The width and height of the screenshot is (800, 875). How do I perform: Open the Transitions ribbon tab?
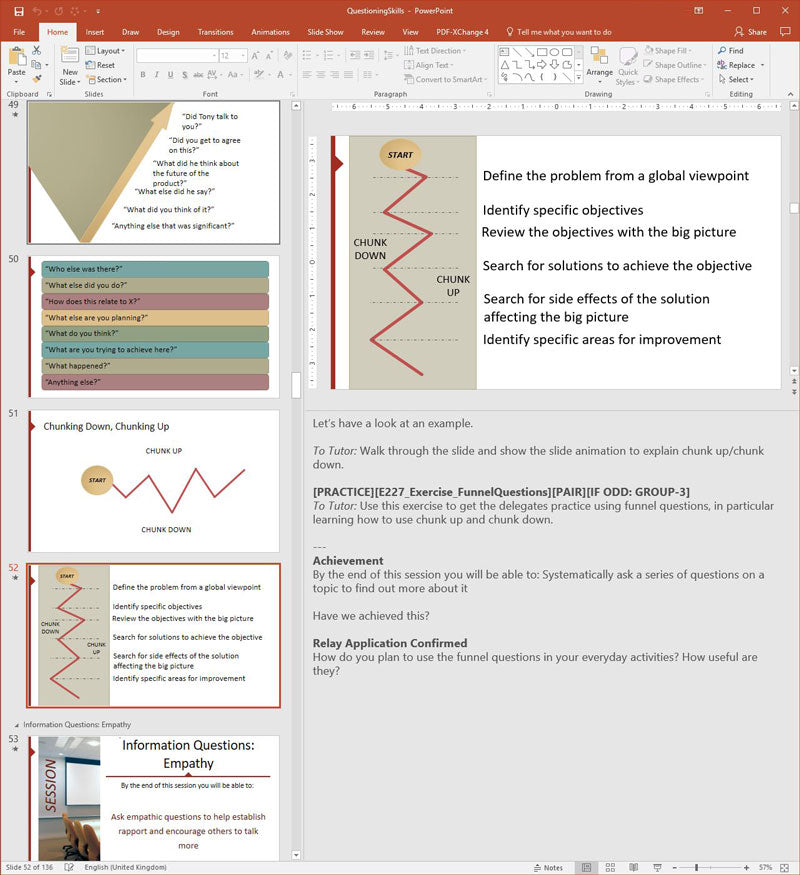click(215, 32)
